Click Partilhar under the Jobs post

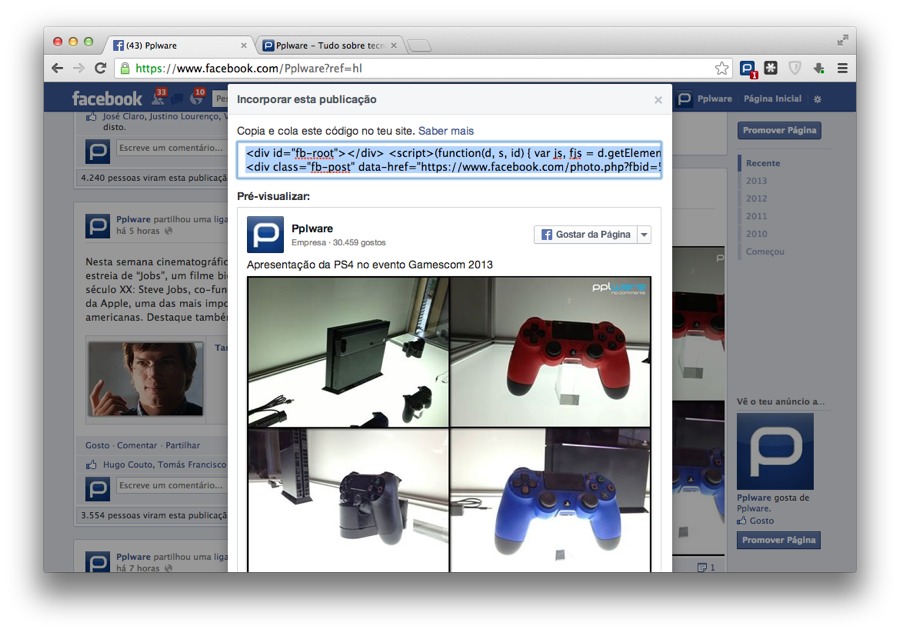183,445
